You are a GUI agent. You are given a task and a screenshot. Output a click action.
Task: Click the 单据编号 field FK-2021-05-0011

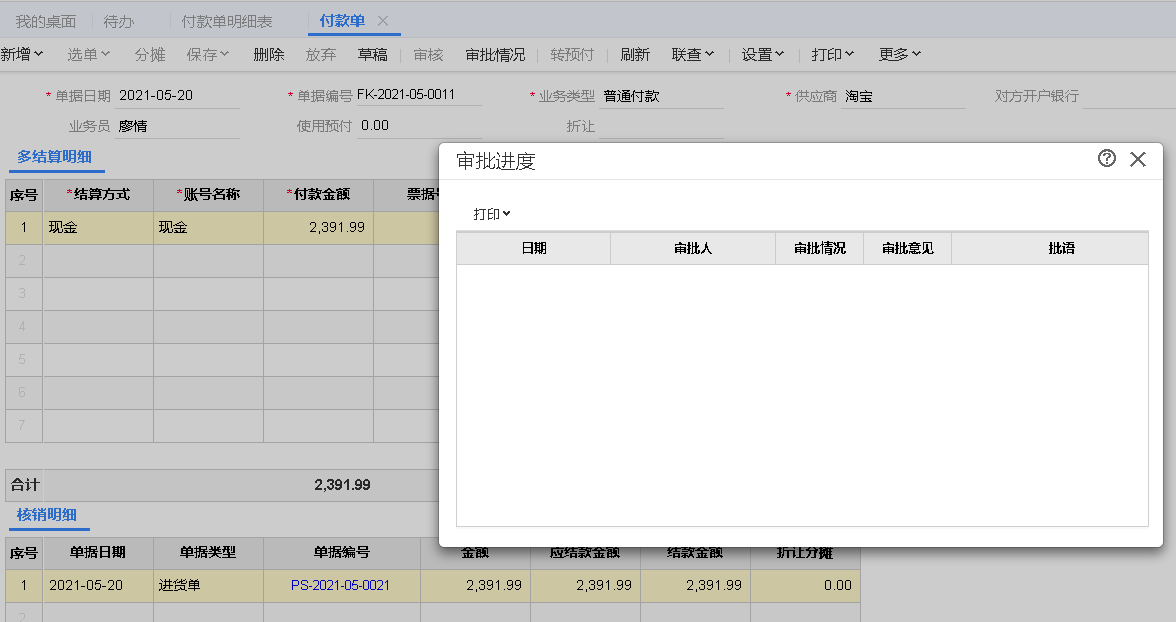tap(418, 95)
